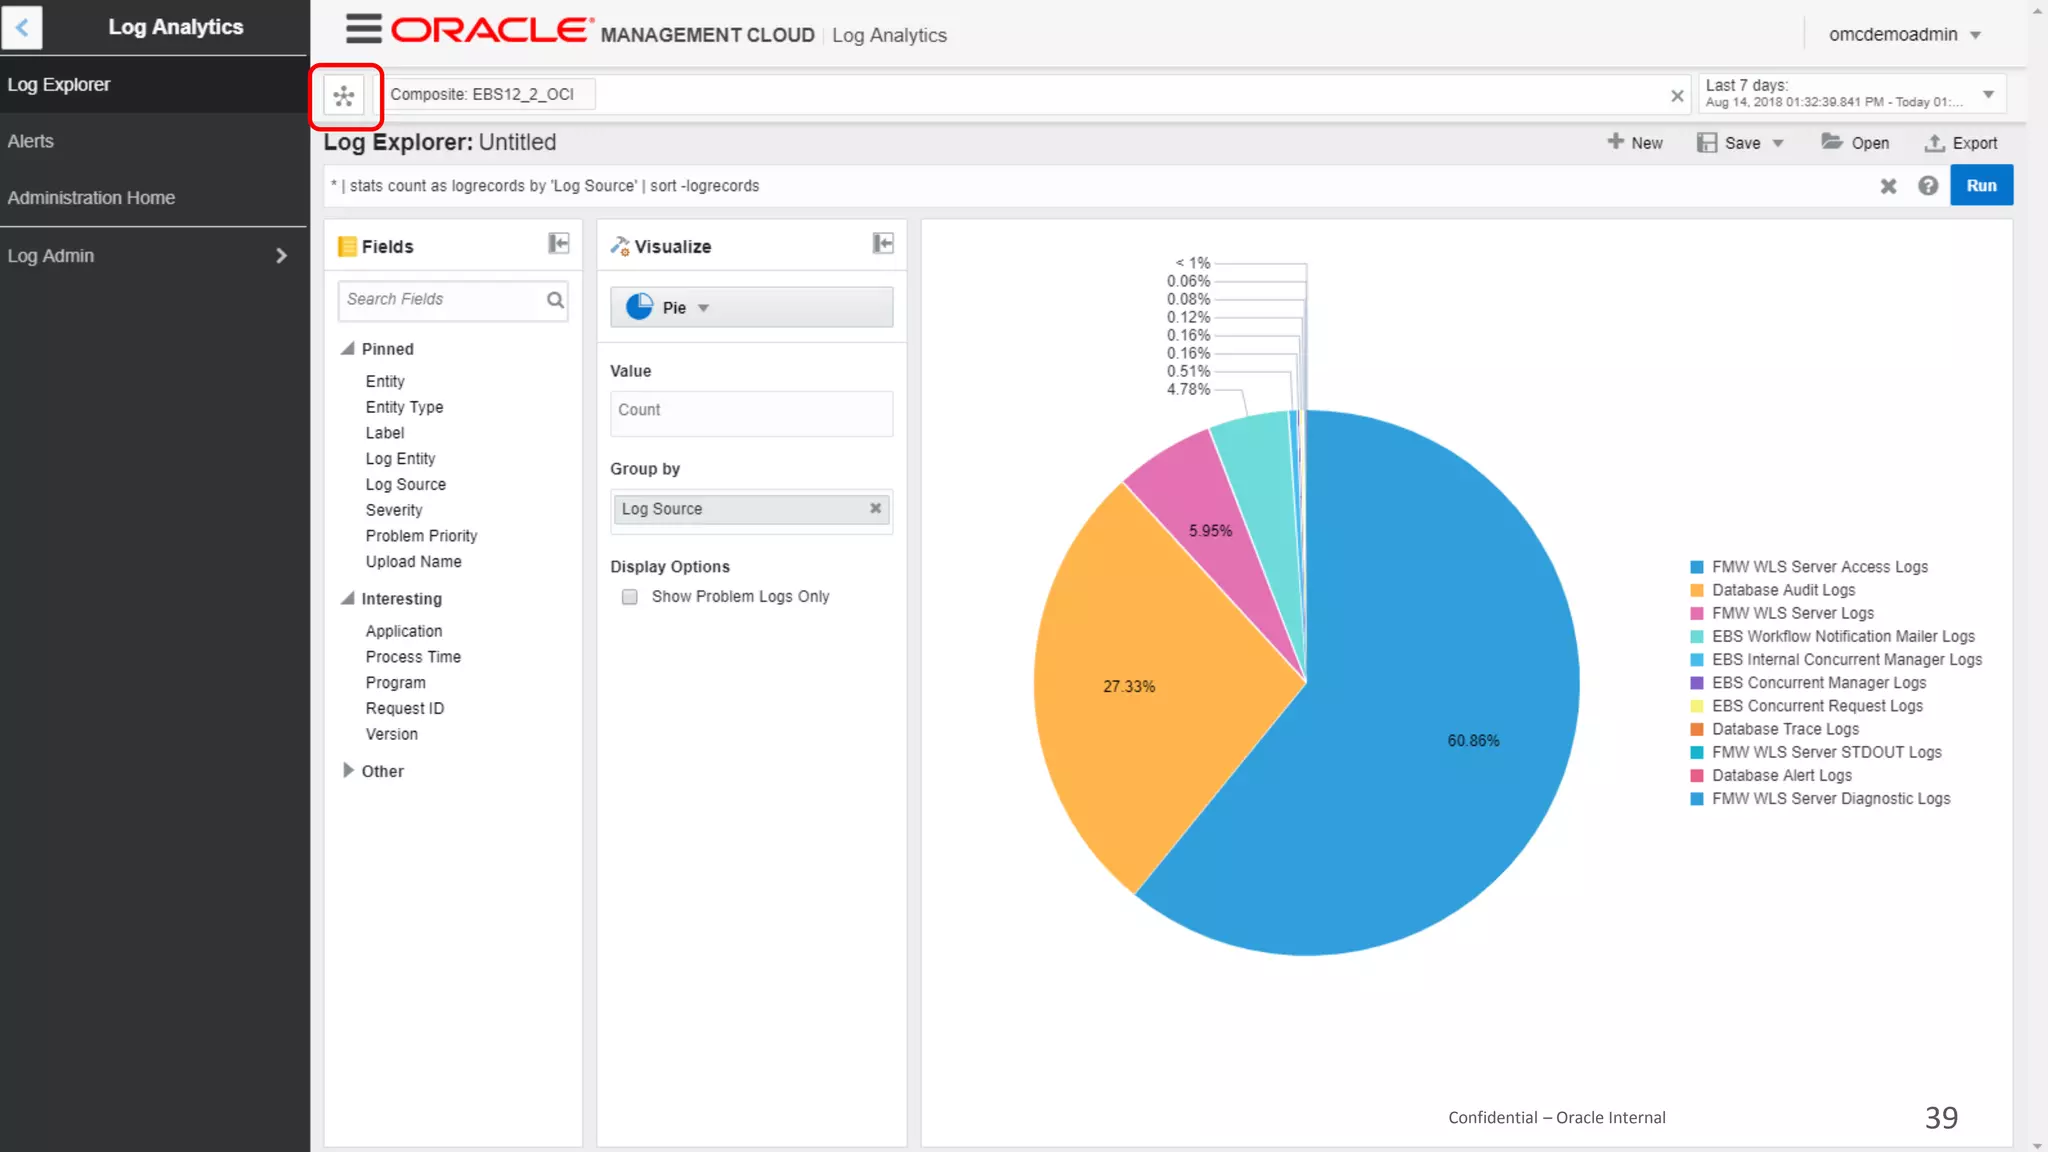The image size is (2048, 1152).
Task: Go to Log Explorer in sidebar
Action: 154,85
